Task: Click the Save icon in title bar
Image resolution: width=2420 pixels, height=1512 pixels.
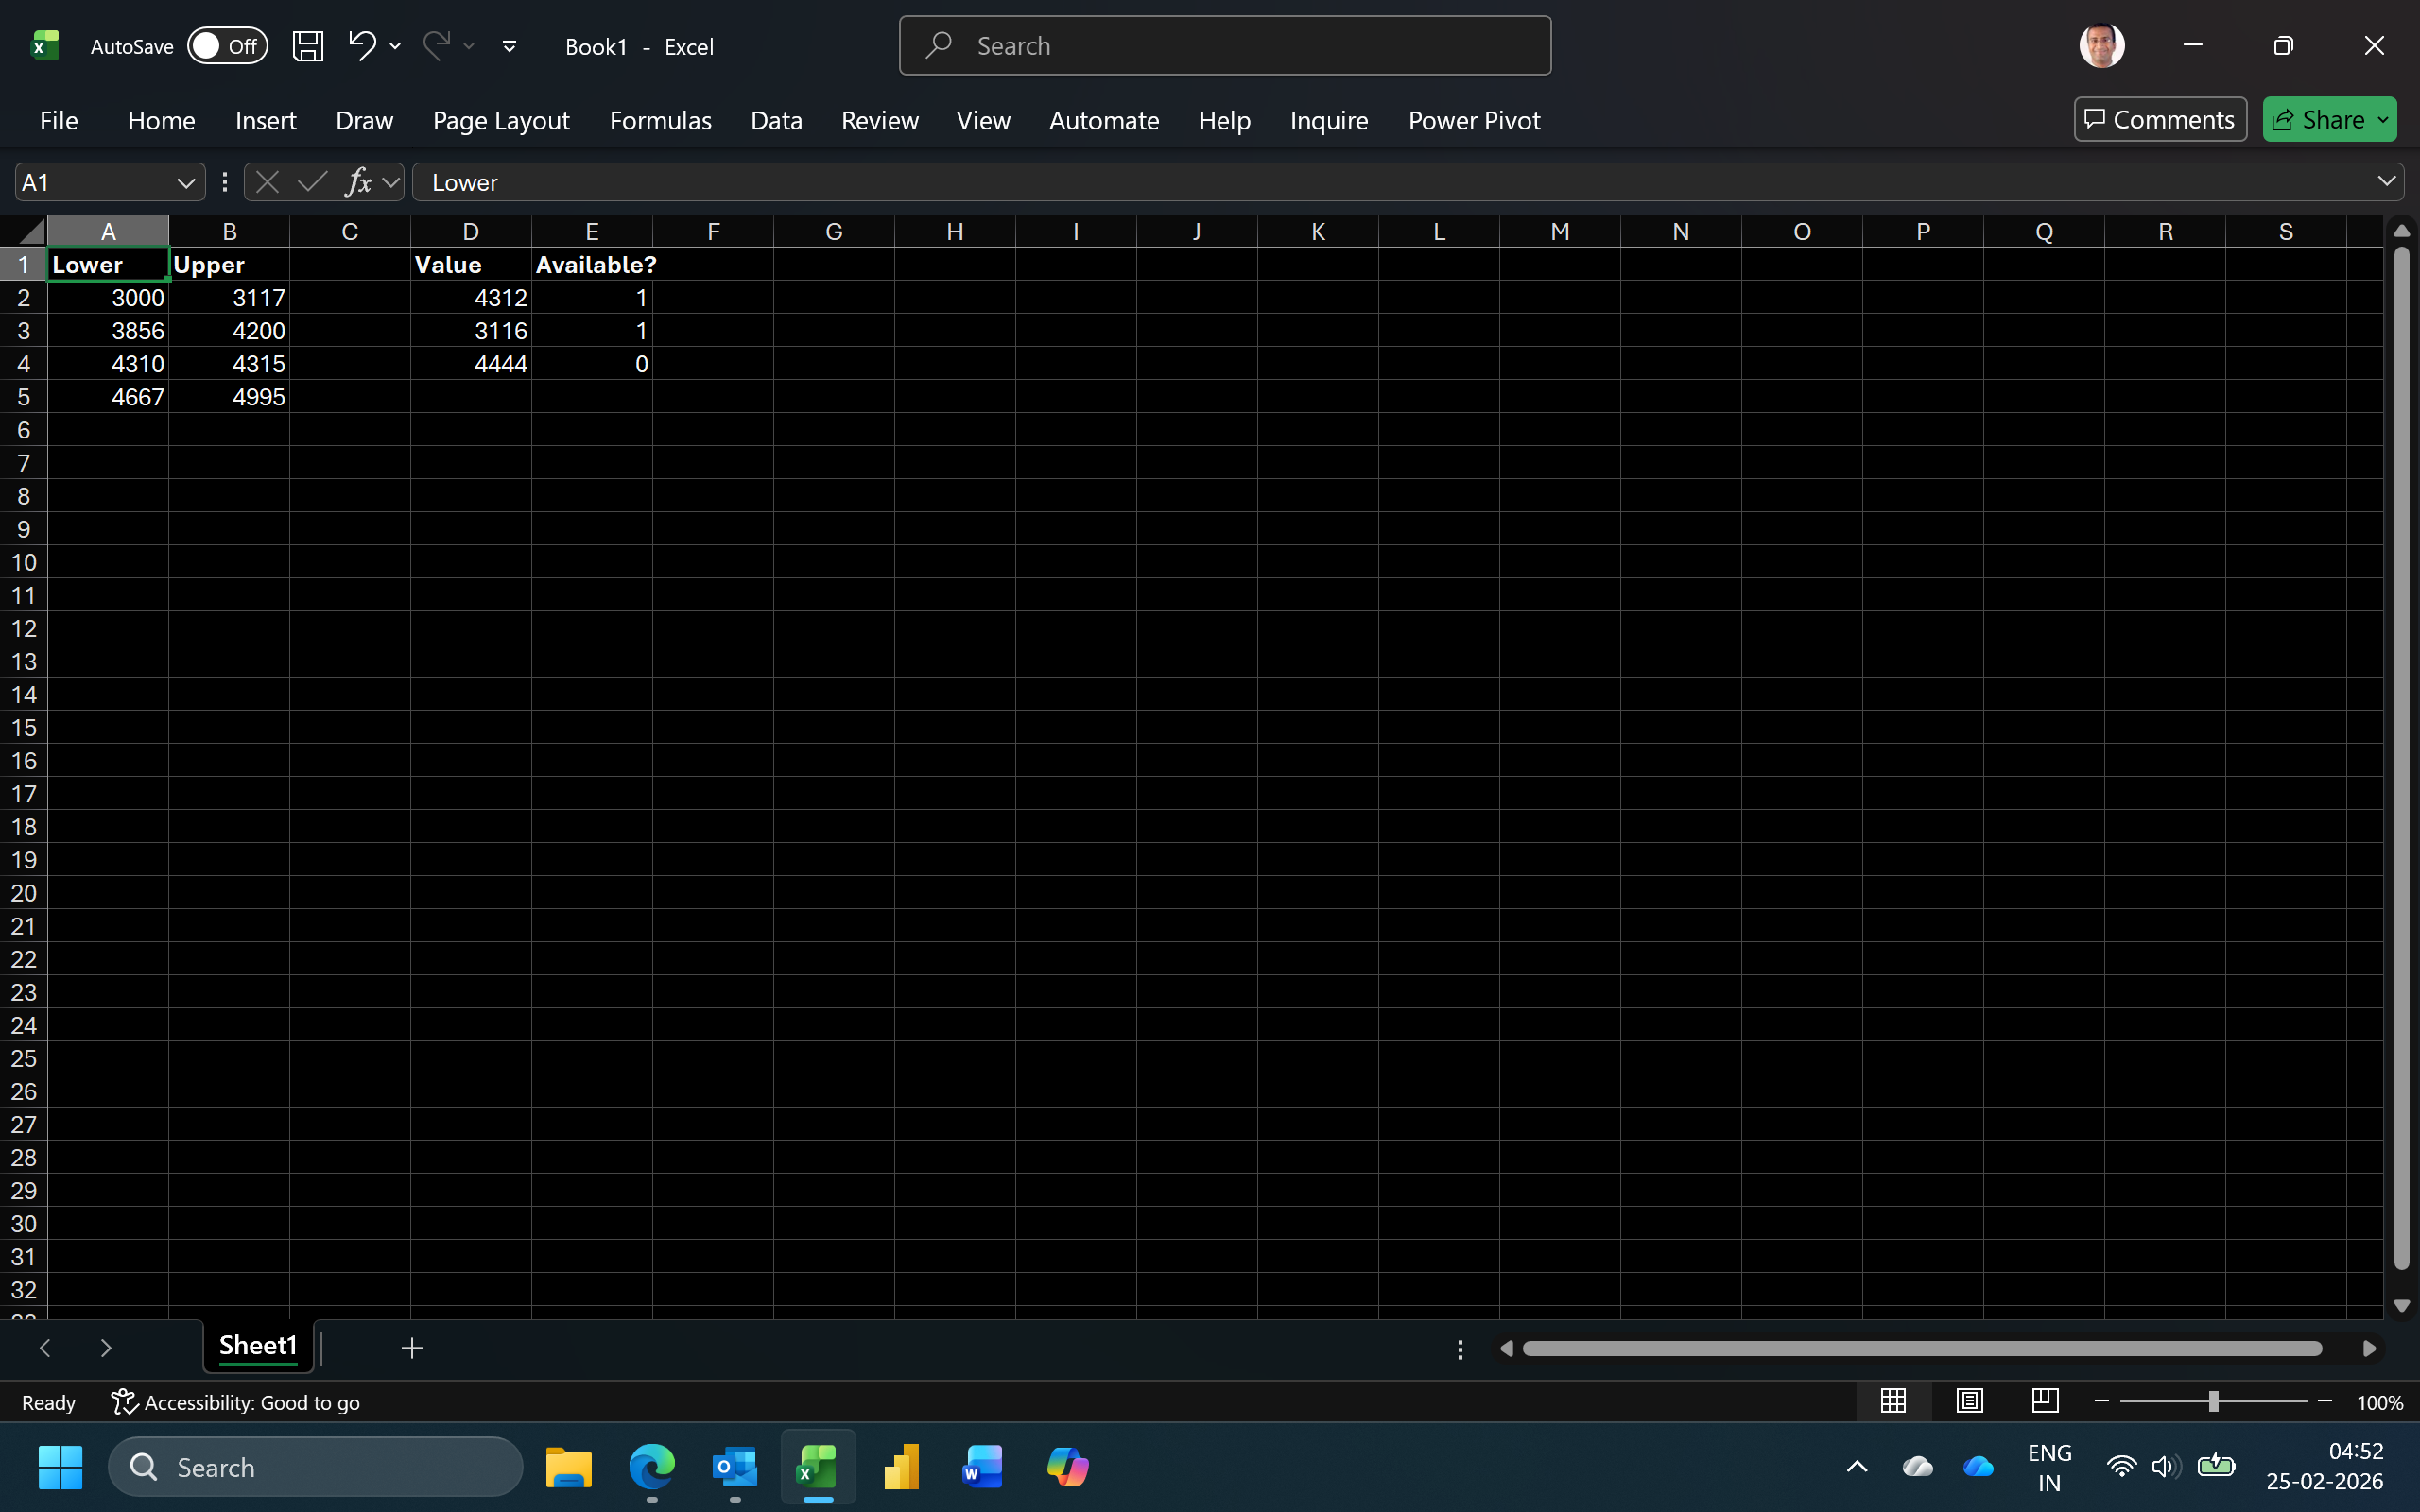Action: [x=307, y=46]
